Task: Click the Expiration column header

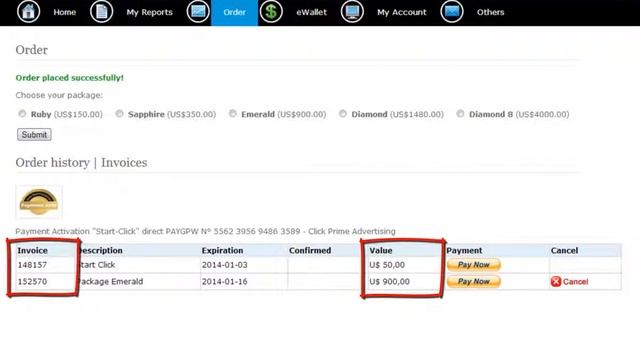Action: click(222, 250)
